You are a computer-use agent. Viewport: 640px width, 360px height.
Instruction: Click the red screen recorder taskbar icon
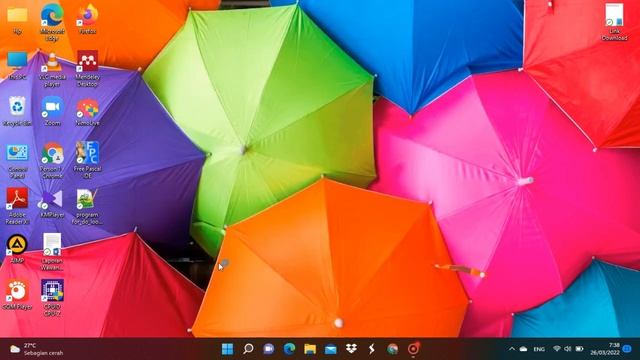[x=413, y=349]
